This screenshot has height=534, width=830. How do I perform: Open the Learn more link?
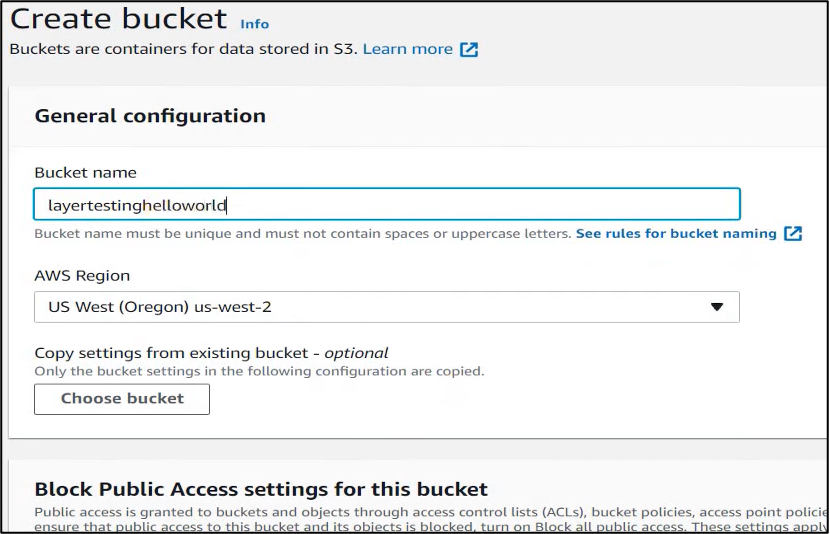[408, 49]
